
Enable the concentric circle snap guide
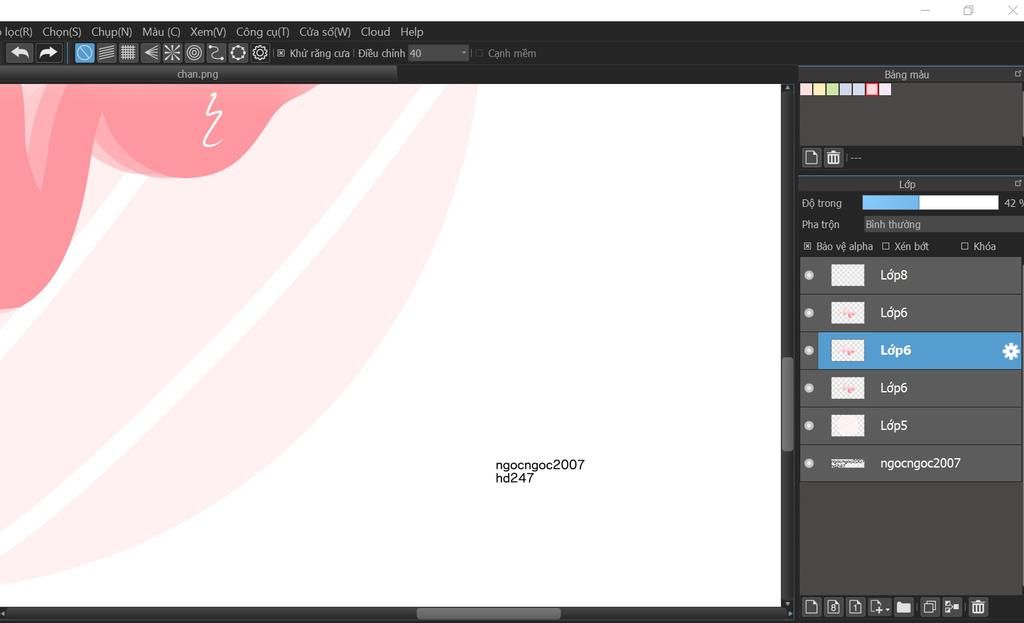194,53
